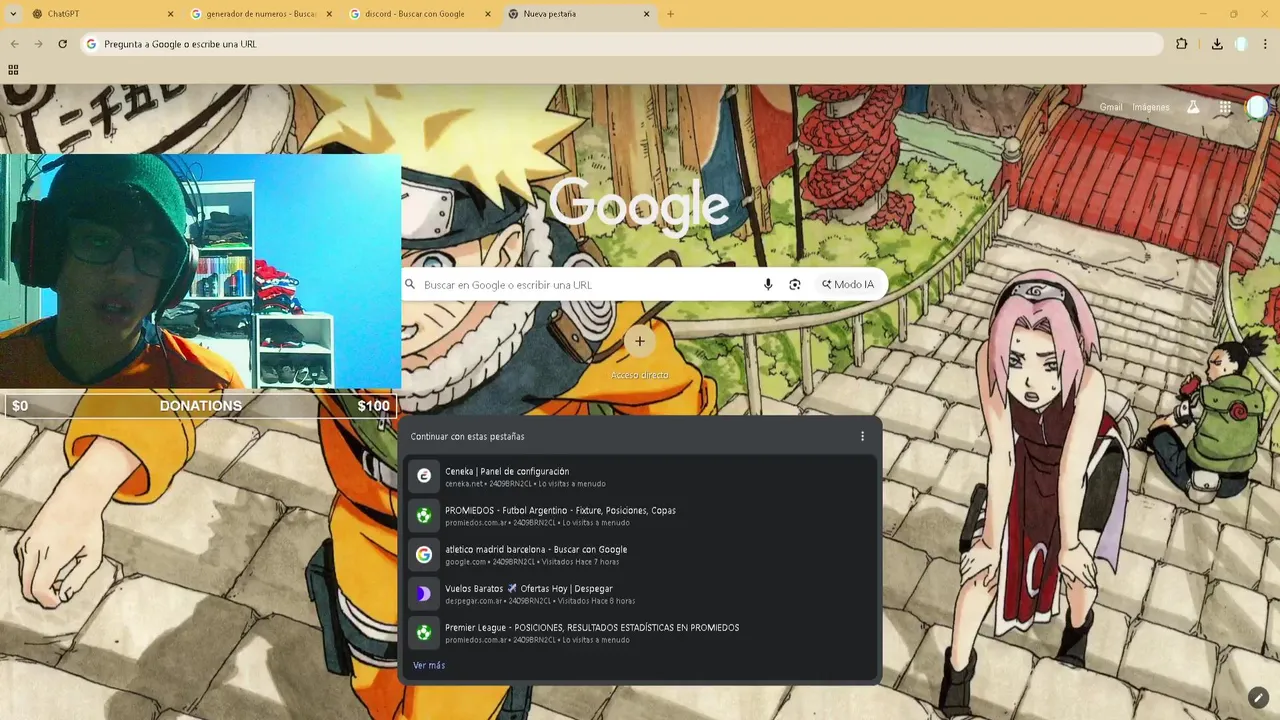Click the Despegar favicon icon
Image resolution: width=1280 pixels, height=720 pixels.
point(424,593)
